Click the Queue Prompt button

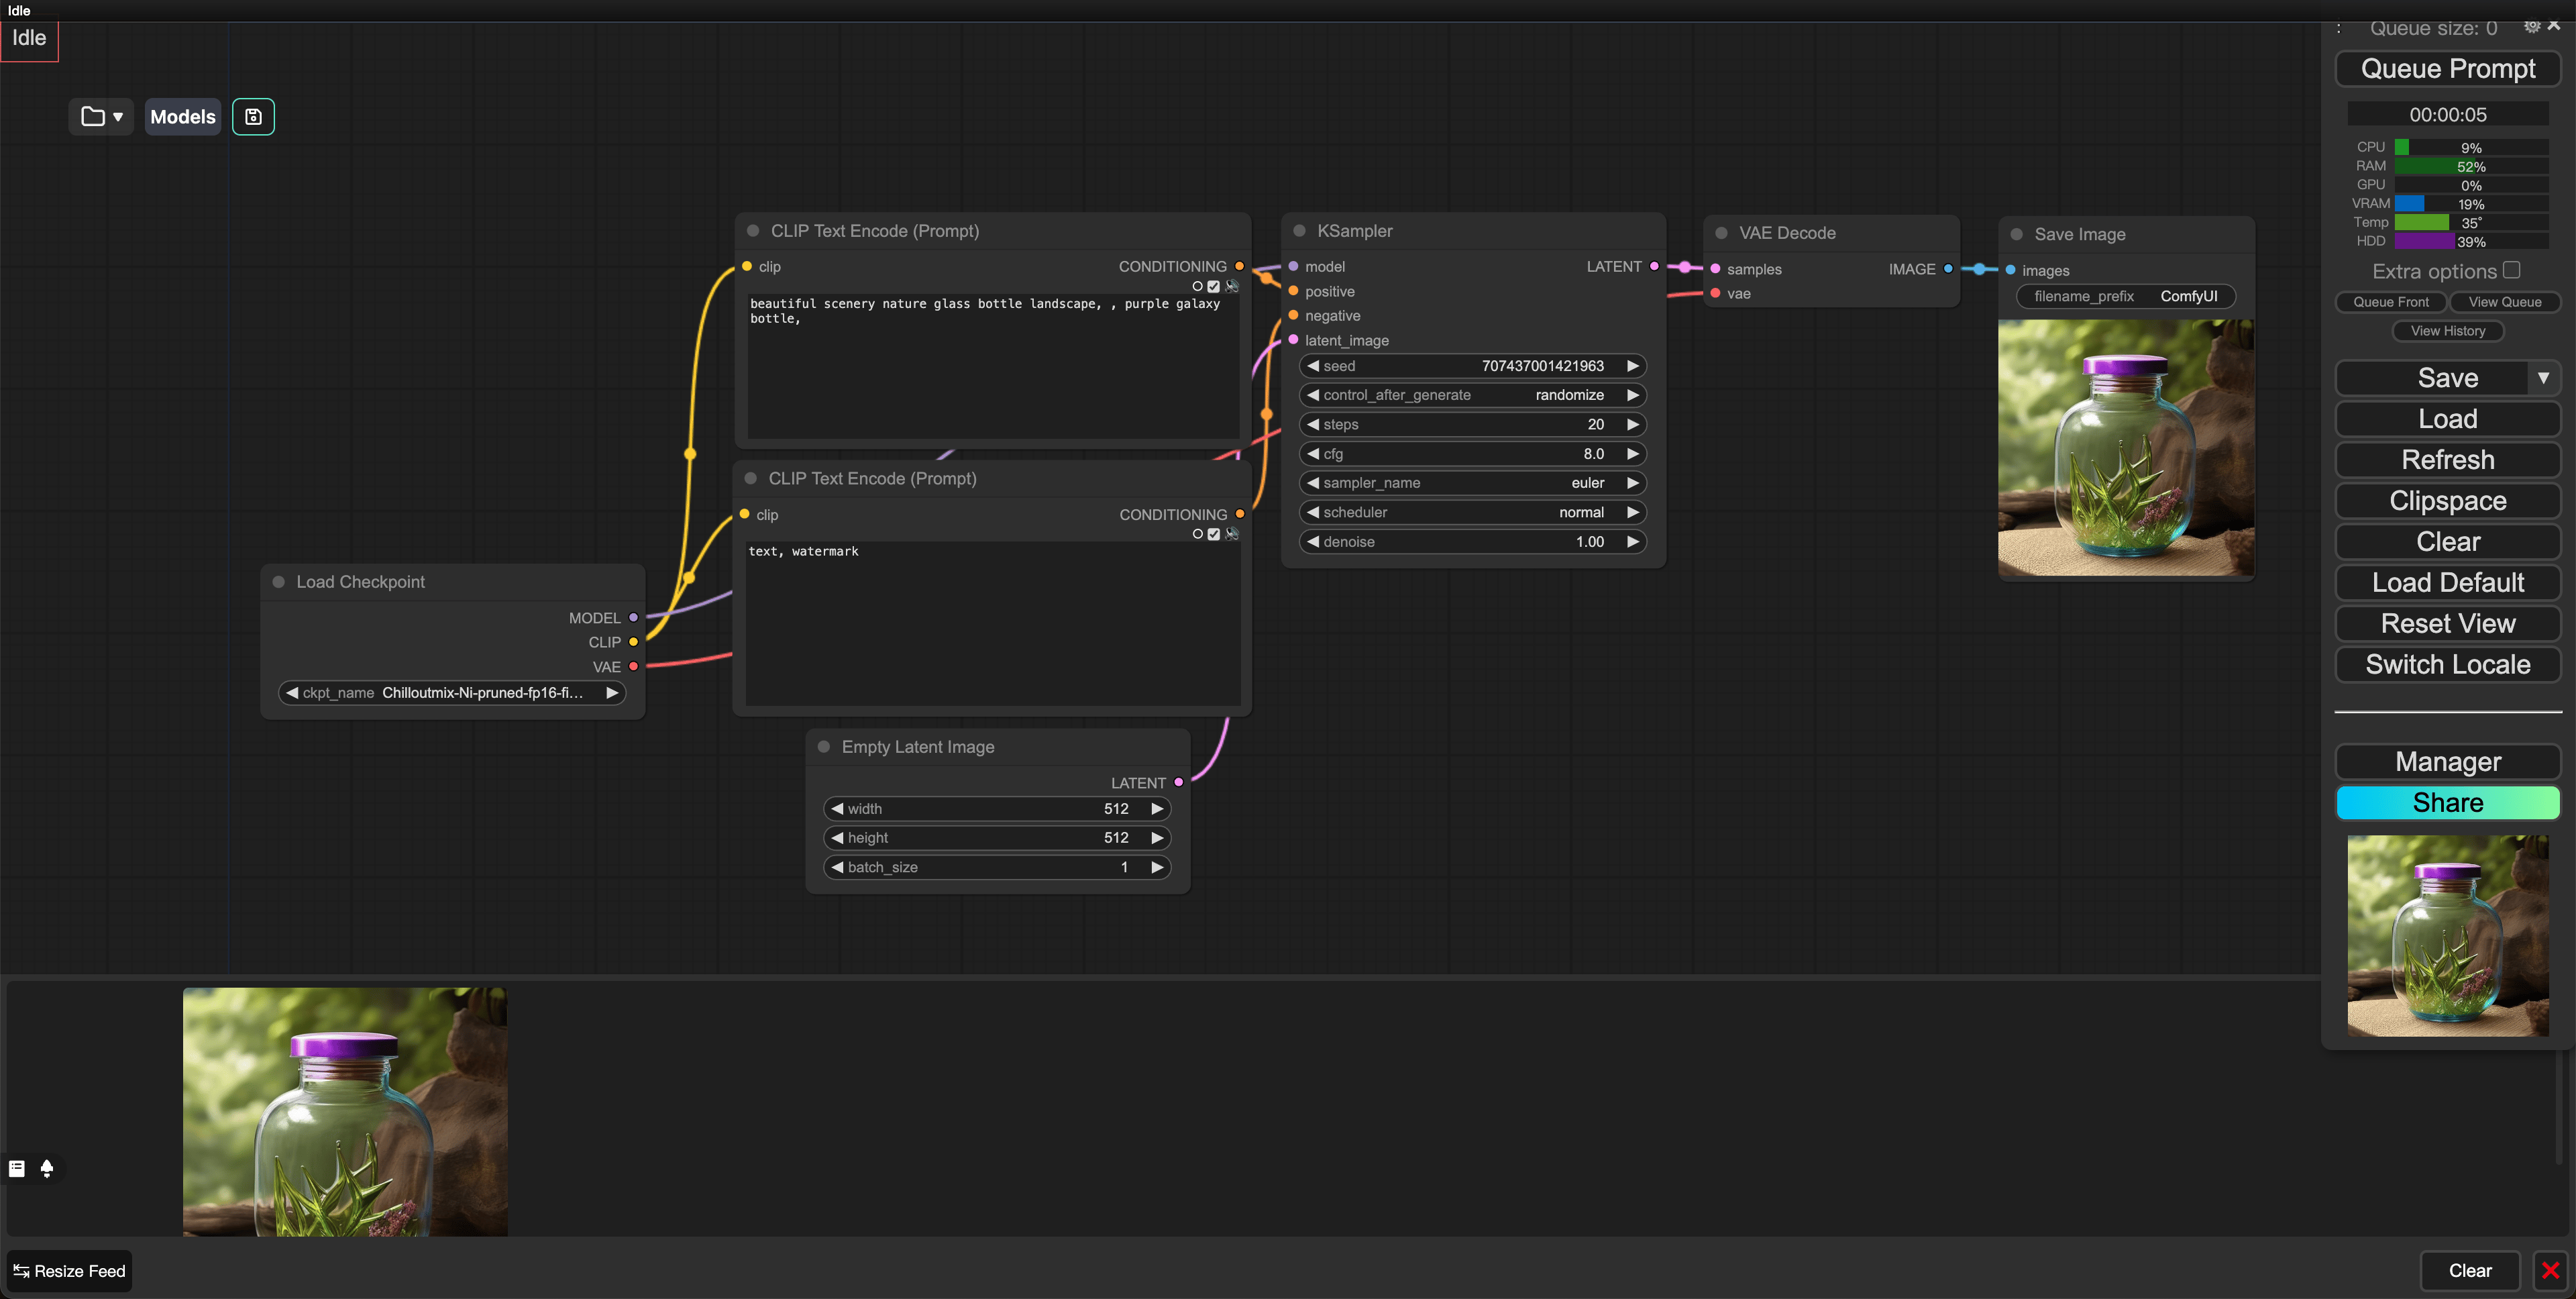pos(2447,68)
